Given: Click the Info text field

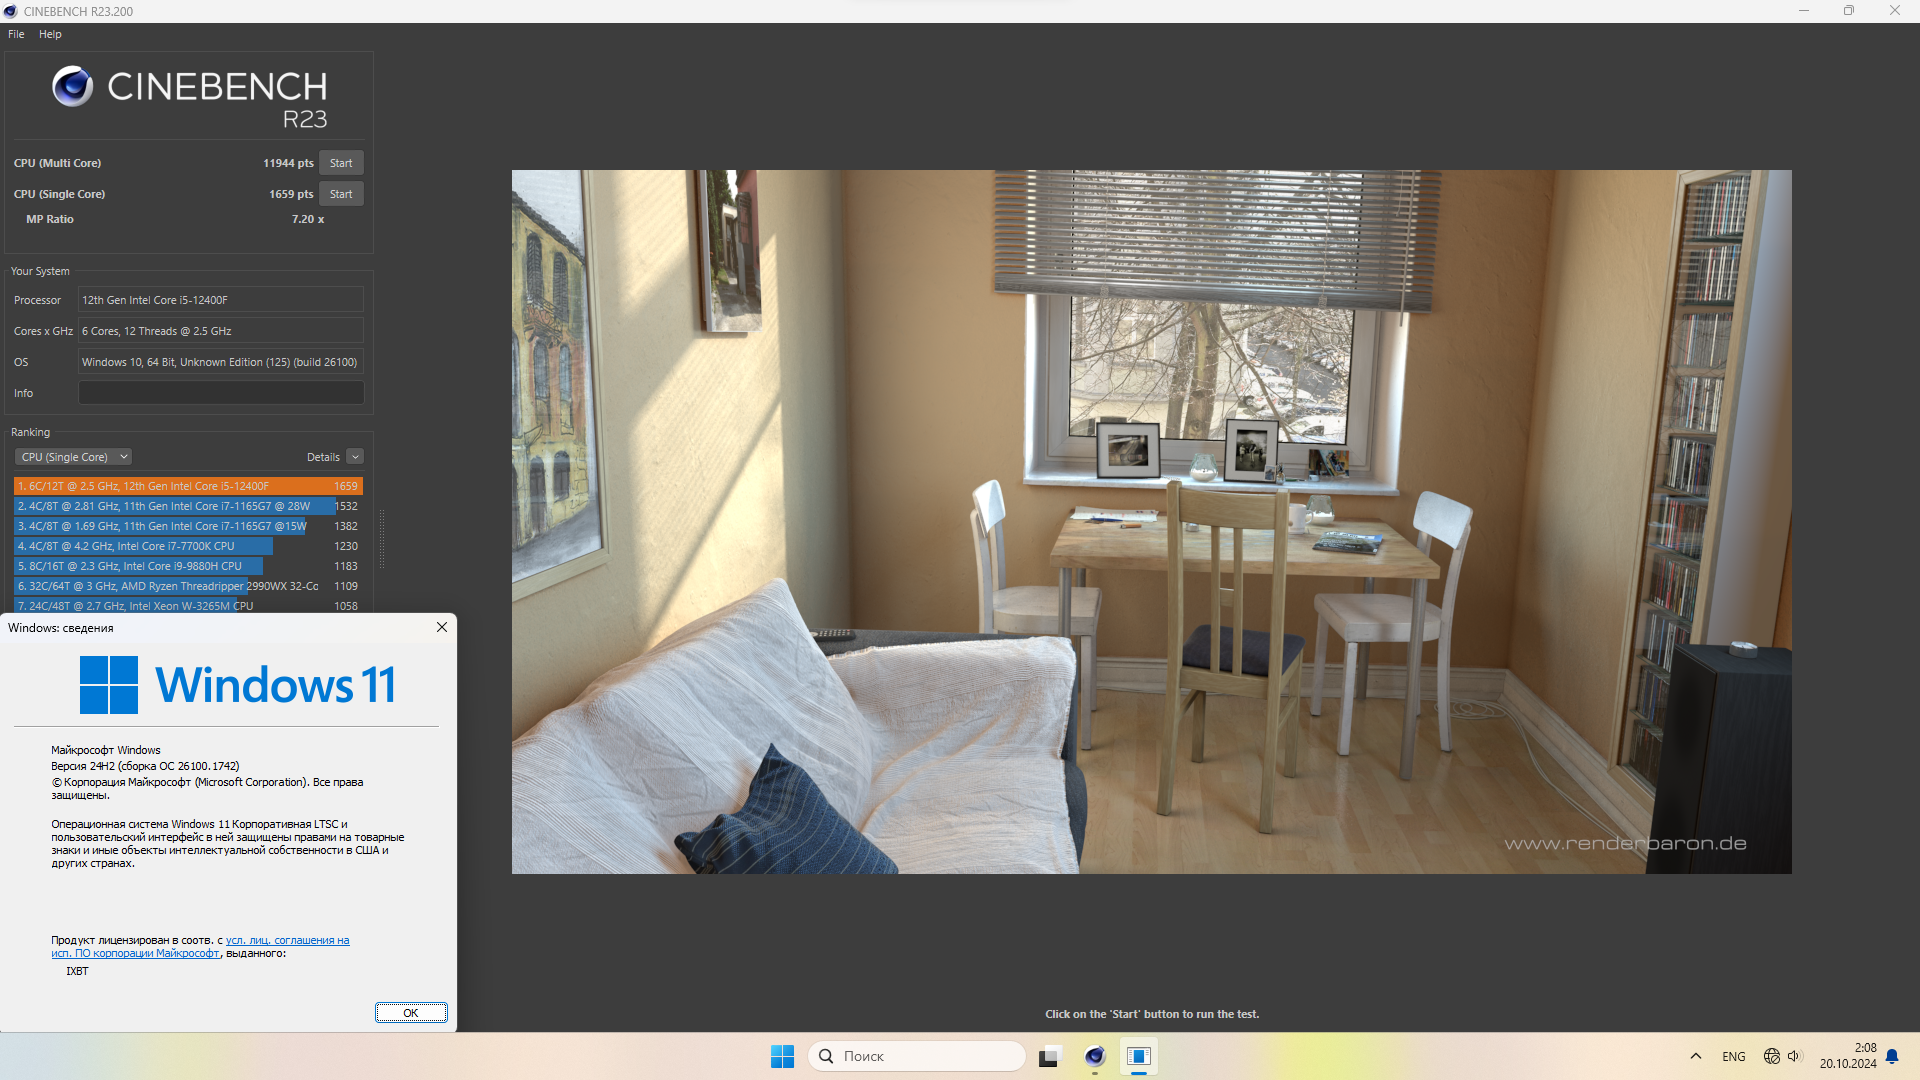Looking at the screenshot, I should tap(221, 393).
